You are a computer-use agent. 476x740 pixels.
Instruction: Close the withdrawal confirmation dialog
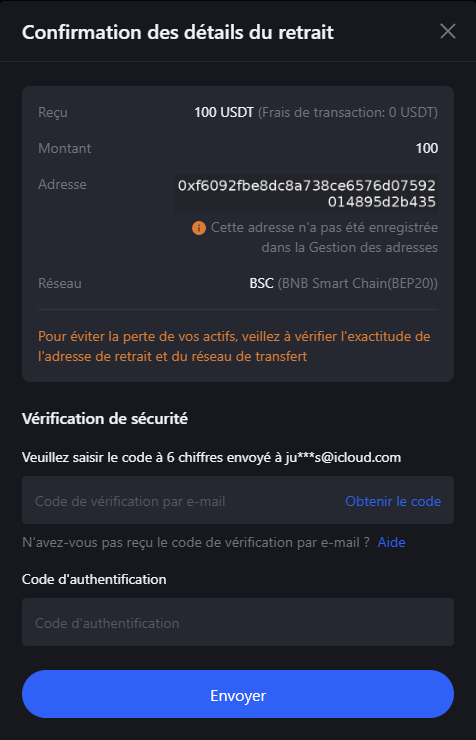coord(447,32)
